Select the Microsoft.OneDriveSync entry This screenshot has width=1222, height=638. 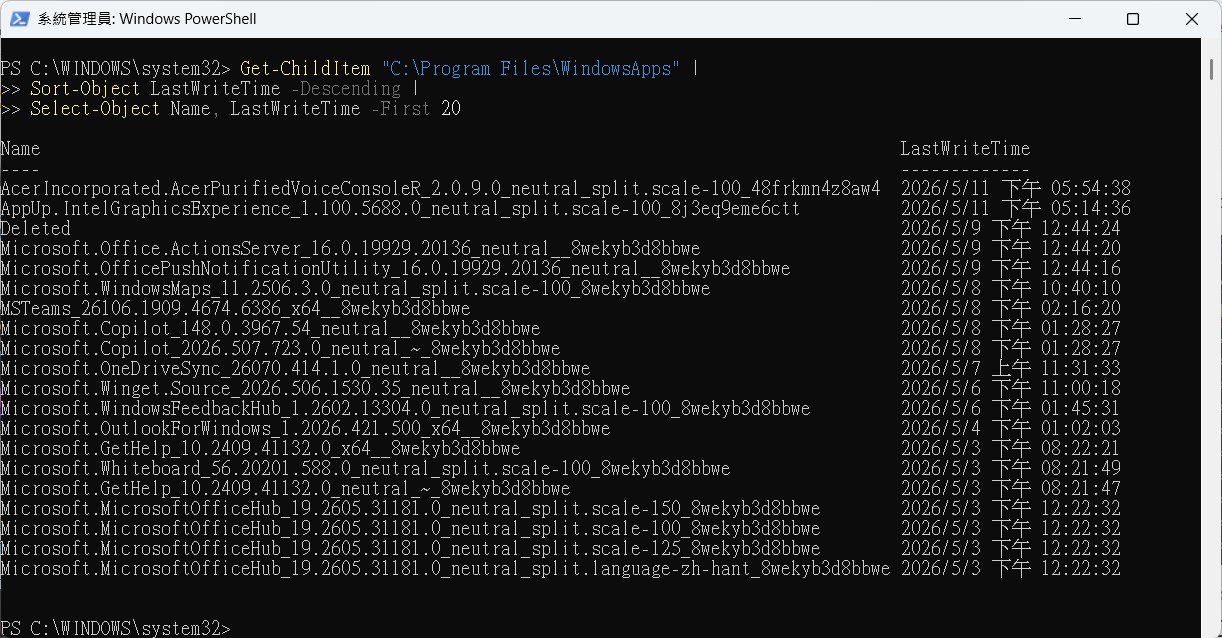pos(295,368)
